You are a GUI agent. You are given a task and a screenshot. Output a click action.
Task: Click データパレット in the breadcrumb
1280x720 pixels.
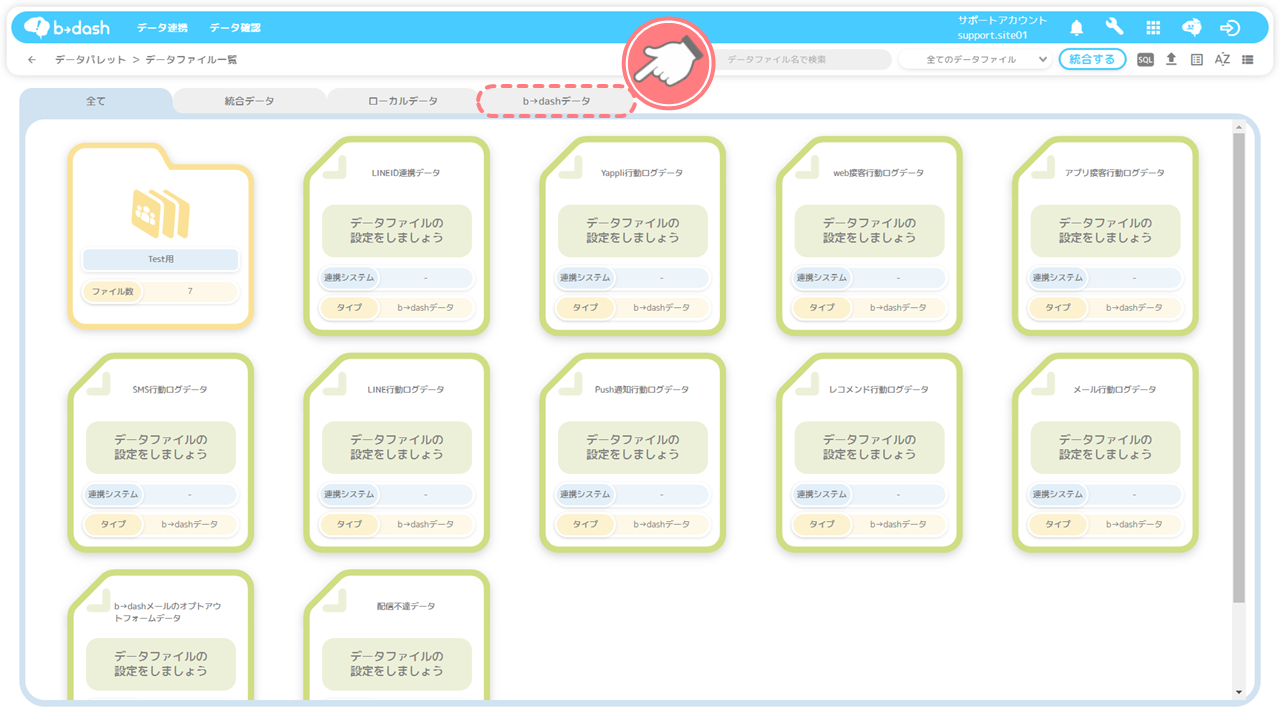tap(90, 60)
